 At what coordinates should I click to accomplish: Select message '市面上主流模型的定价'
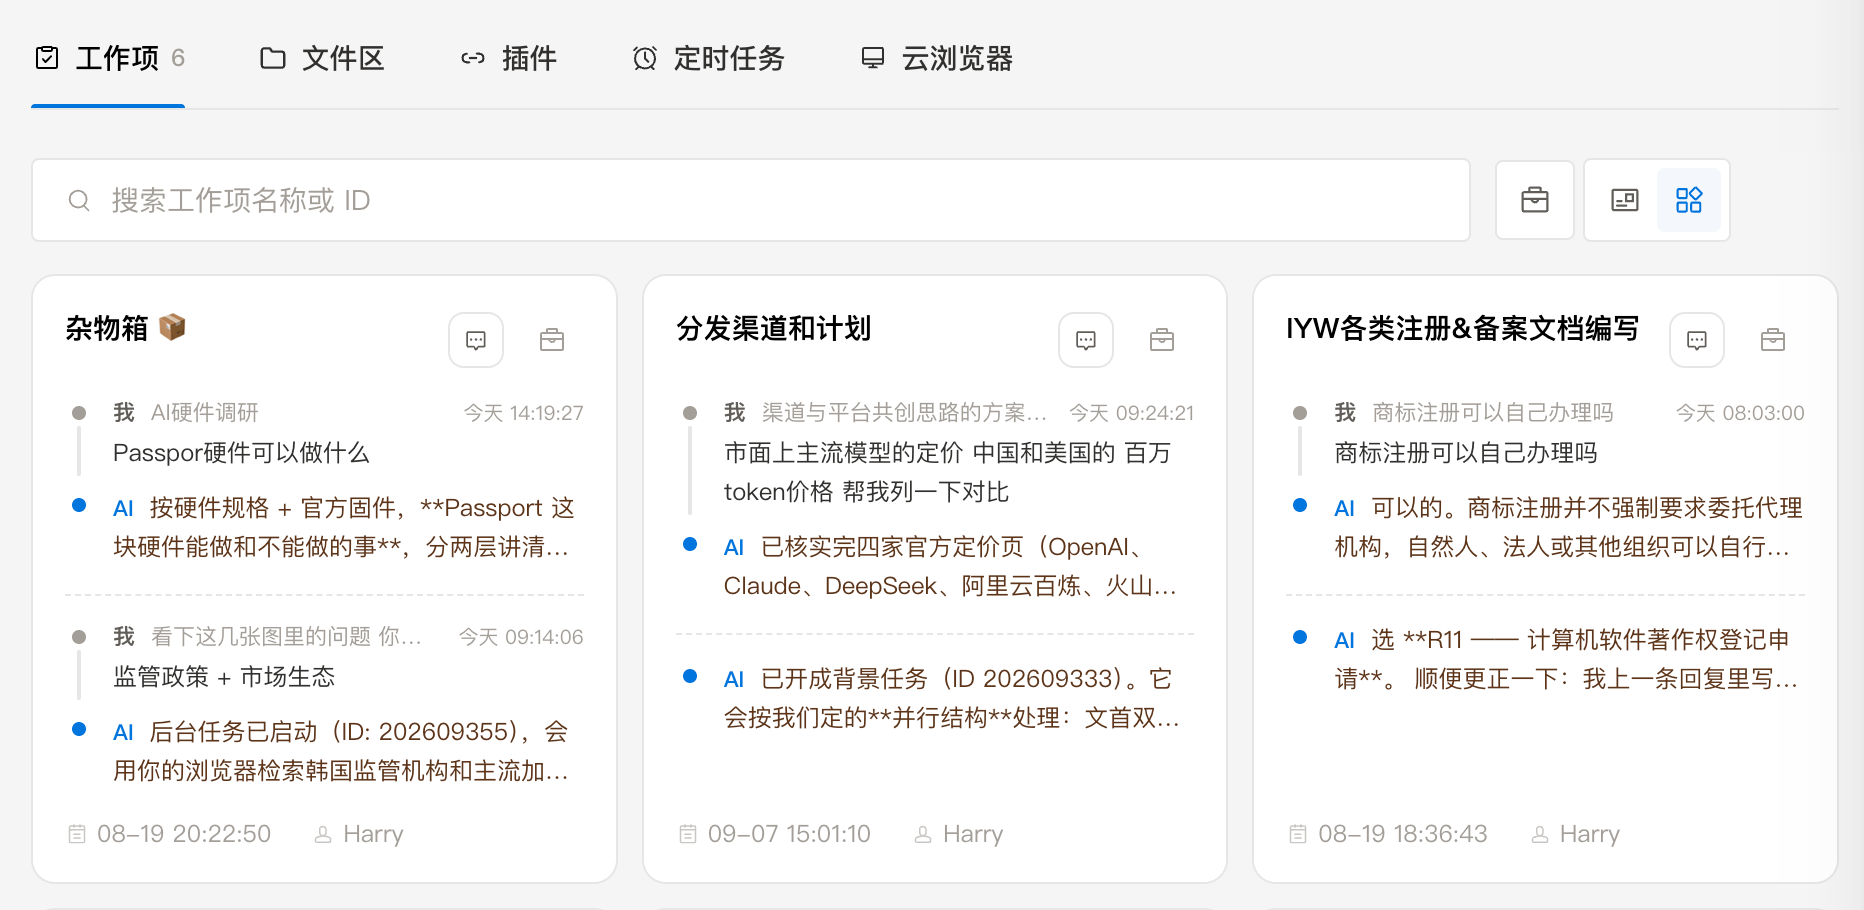948,472
